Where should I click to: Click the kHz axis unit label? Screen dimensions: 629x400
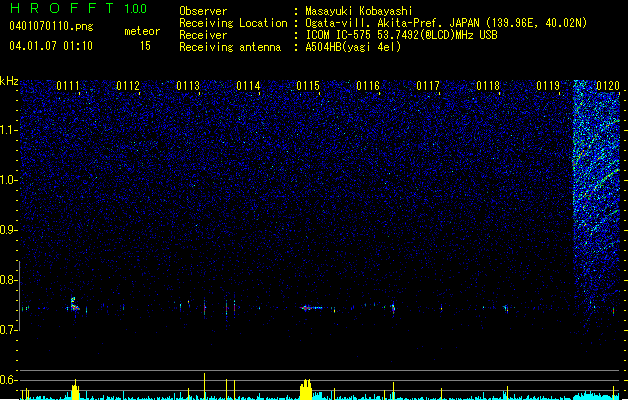pos(9,81)
